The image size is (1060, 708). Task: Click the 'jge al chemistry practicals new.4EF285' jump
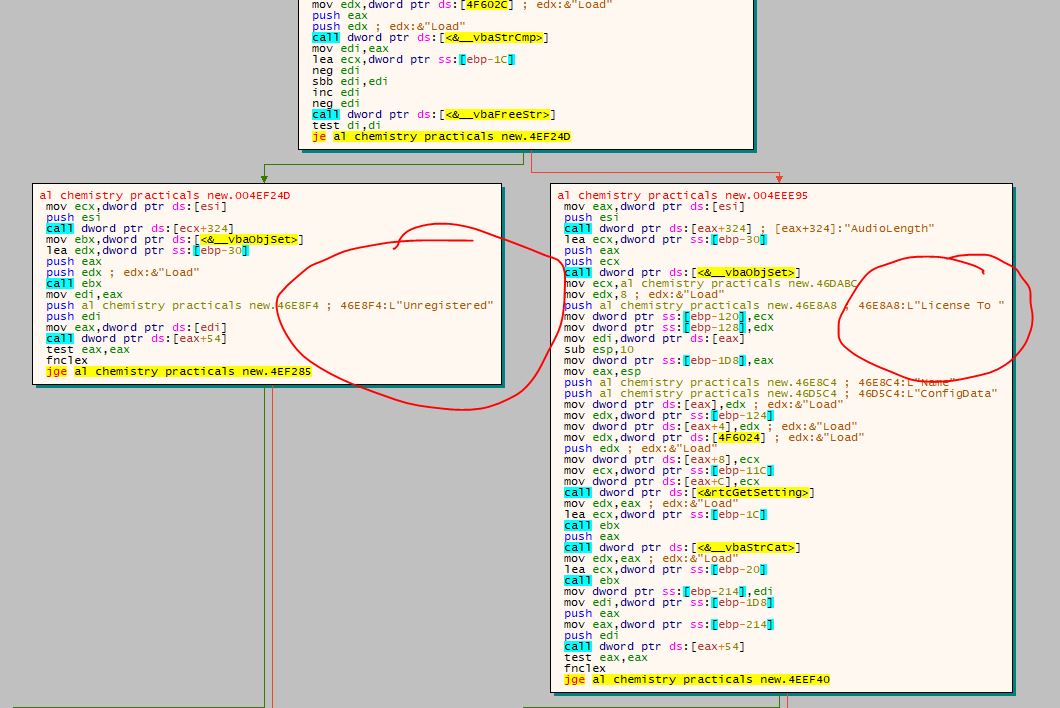pyautogui.click(x=178, y=371)
